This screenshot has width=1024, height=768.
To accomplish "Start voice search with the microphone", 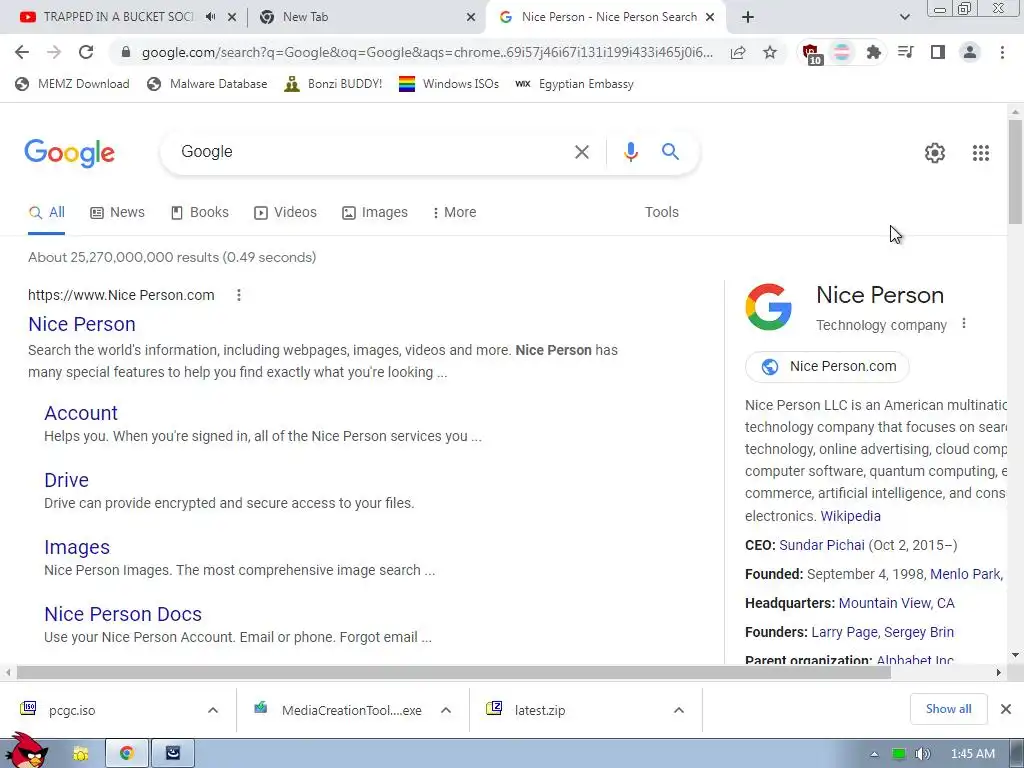I will click(x=630, y=152).
